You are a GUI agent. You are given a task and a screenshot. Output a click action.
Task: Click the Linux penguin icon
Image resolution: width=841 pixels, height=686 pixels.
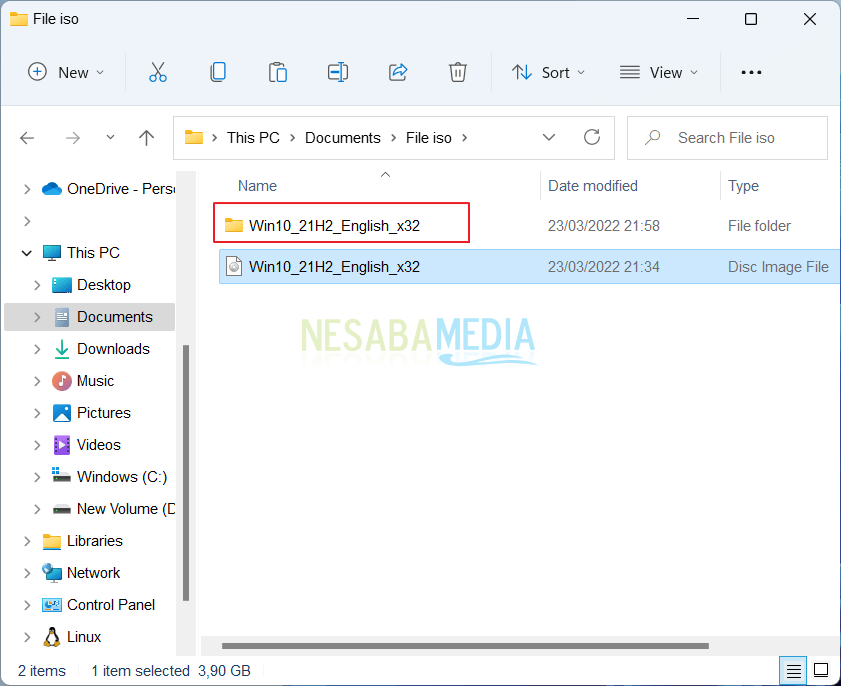51,637
